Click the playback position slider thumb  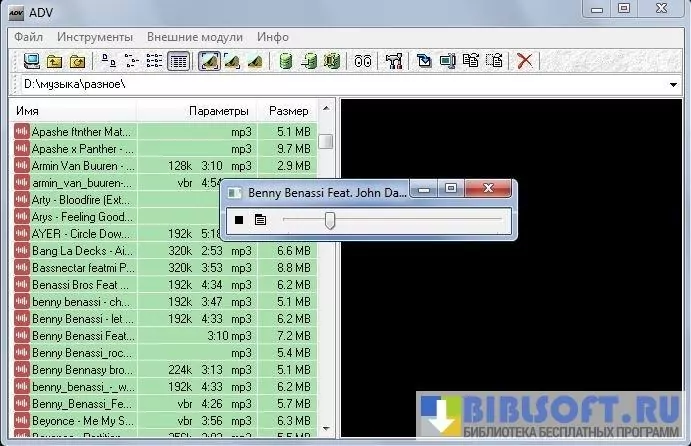[329, 220]
